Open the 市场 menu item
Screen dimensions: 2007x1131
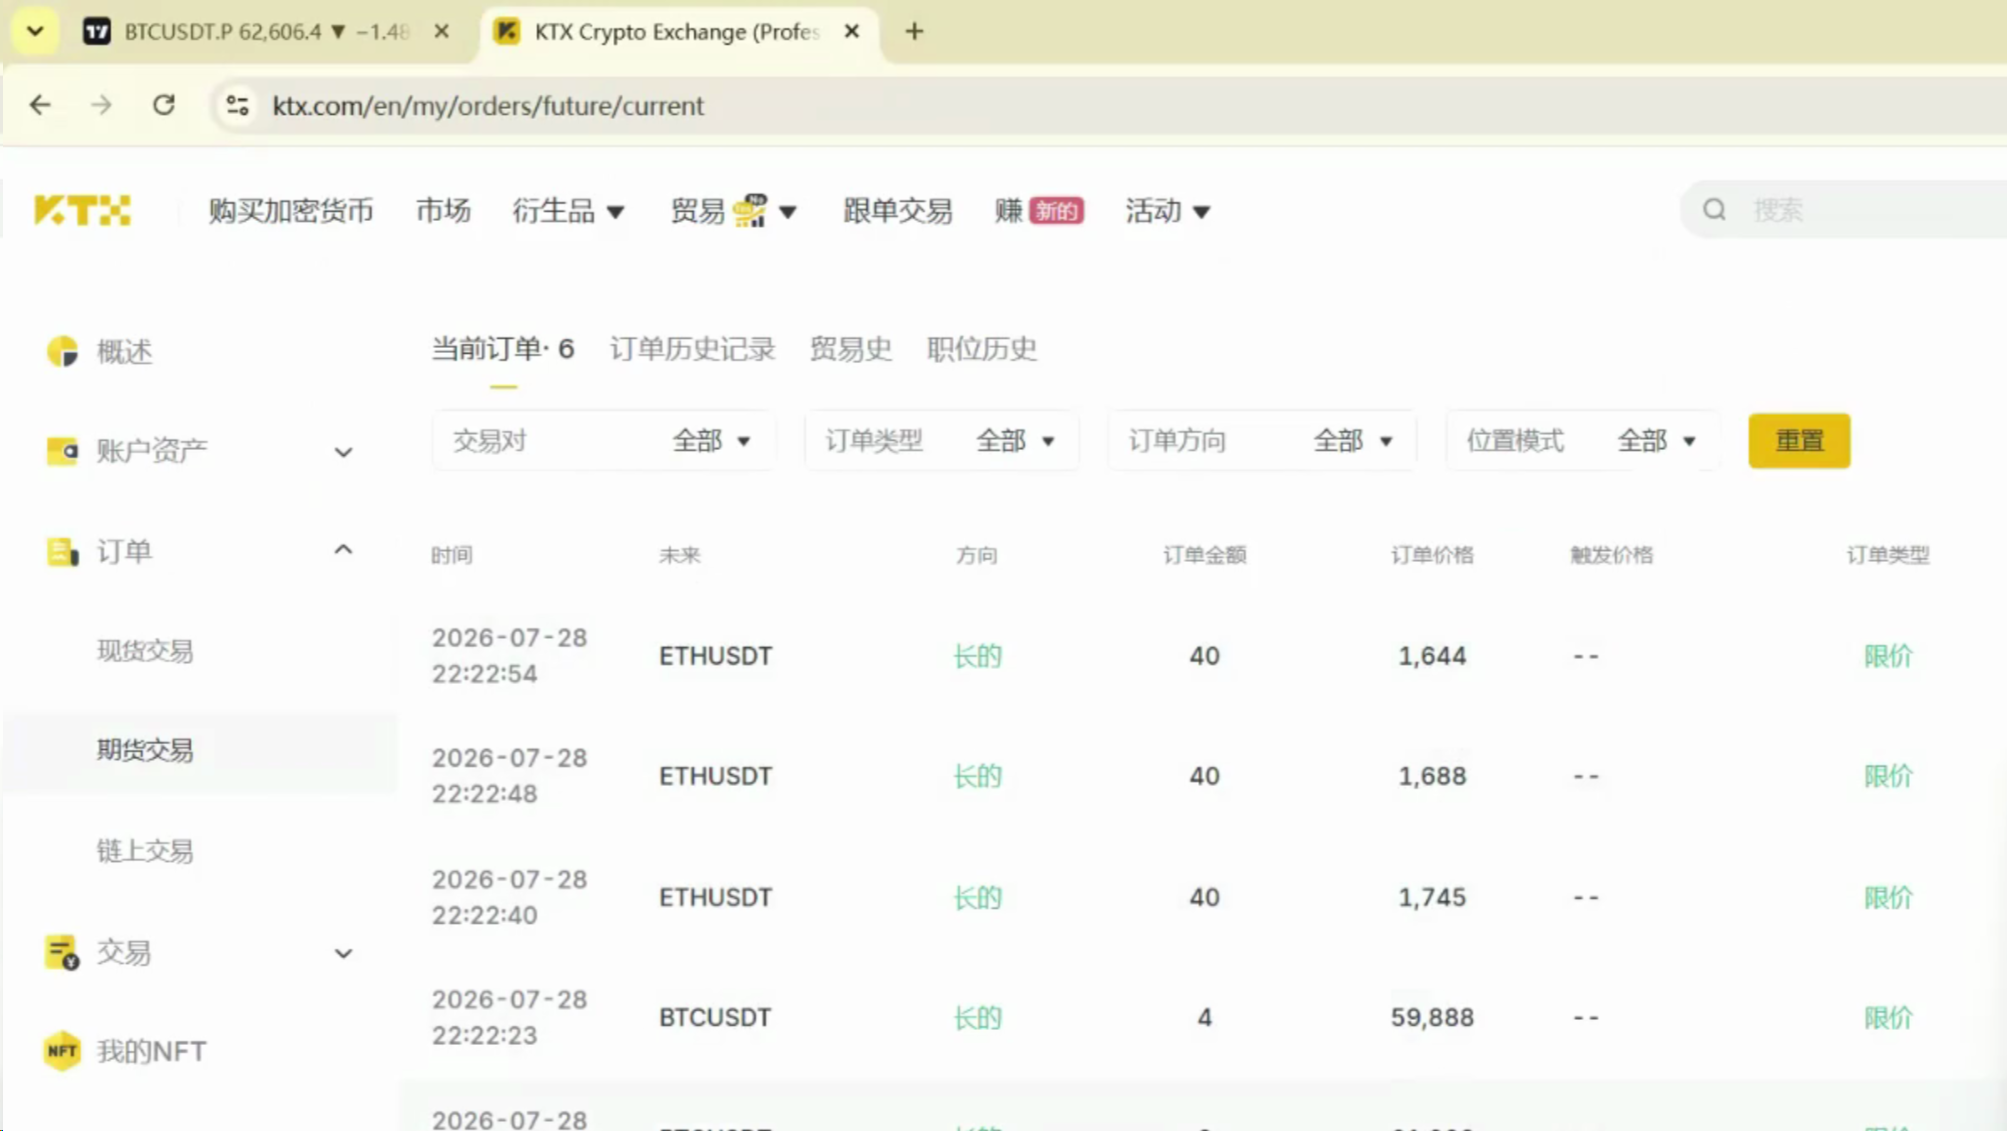(x=443, y=211)
